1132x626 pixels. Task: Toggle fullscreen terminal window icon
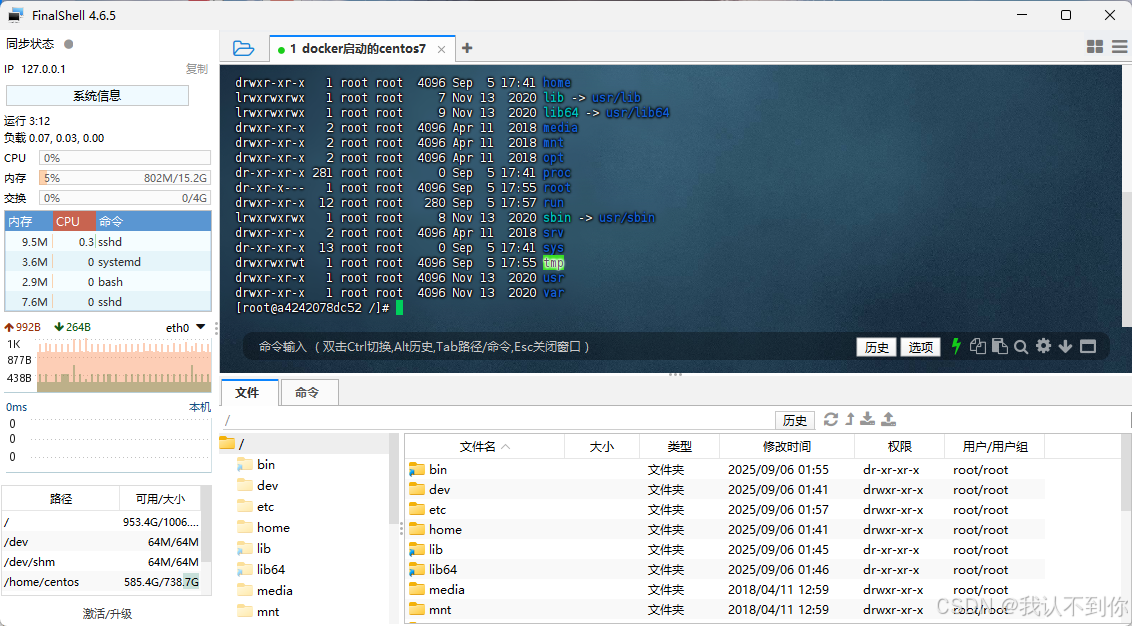pos(1088,347)
